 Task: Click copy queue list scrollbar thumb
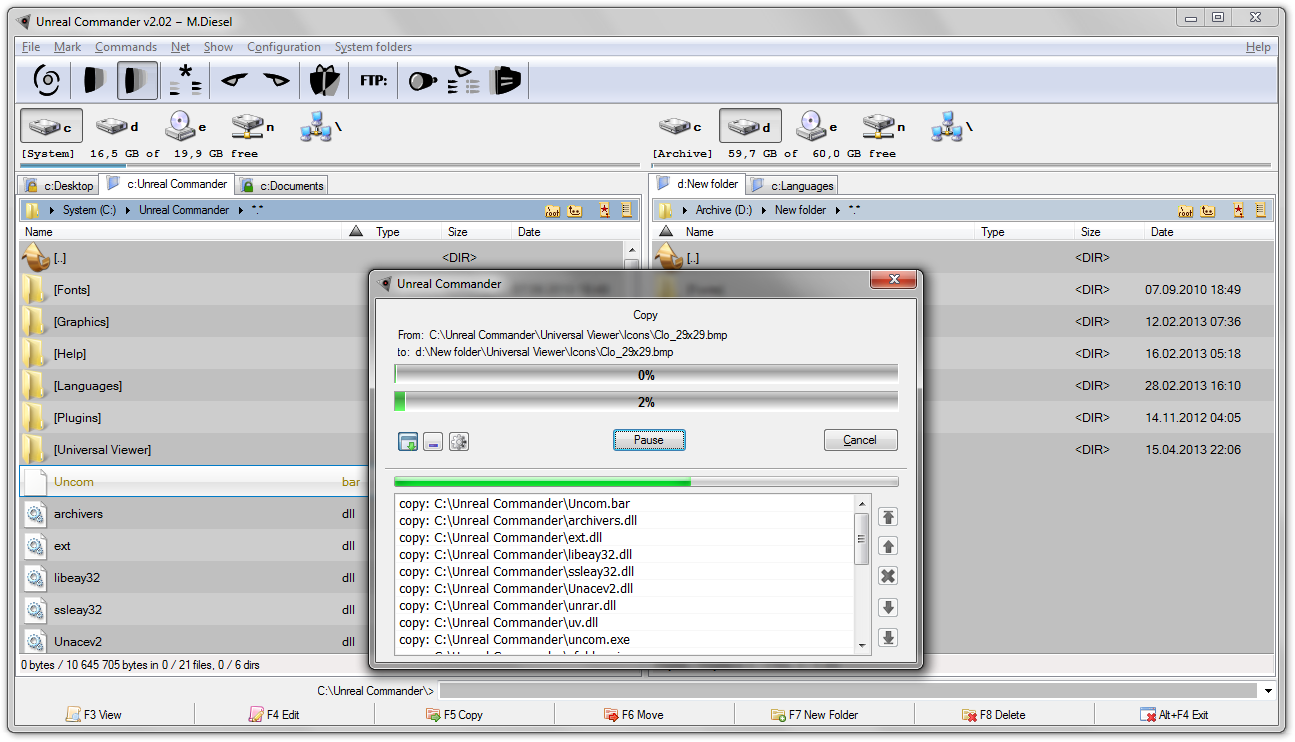coord(861,539)
